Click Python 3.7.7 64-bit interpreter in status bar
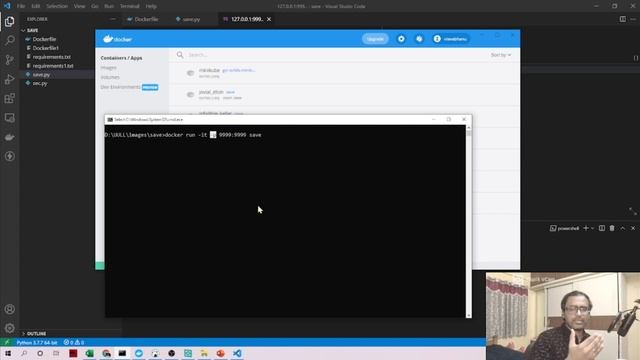Viewport: 640px width, 360px height. click(37, 342)
